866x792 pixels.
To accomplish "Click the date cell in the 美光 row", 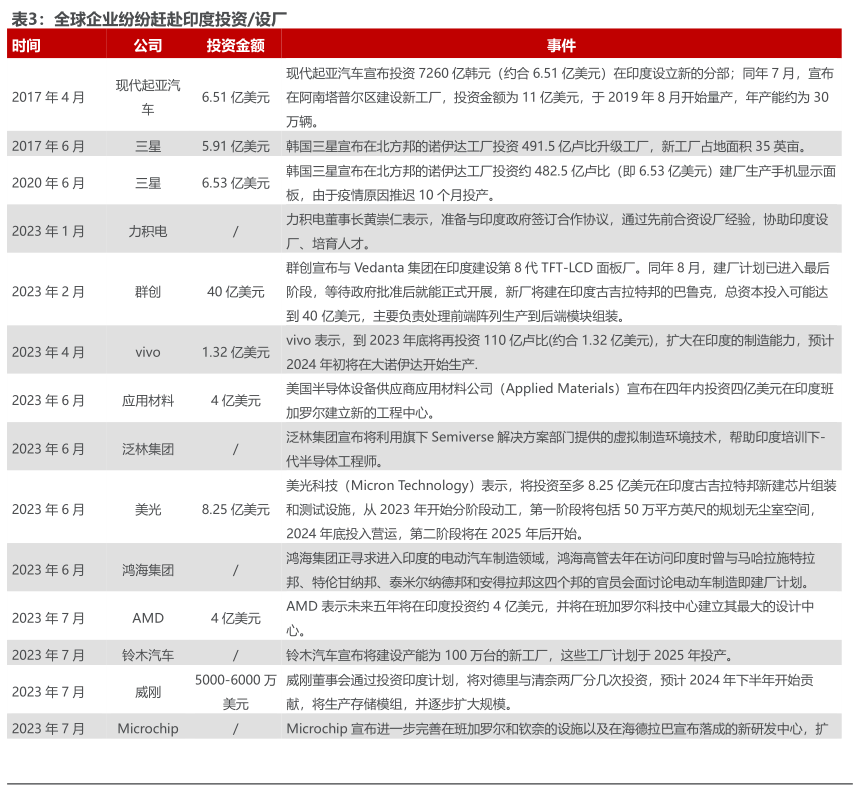I will (48, 509).
